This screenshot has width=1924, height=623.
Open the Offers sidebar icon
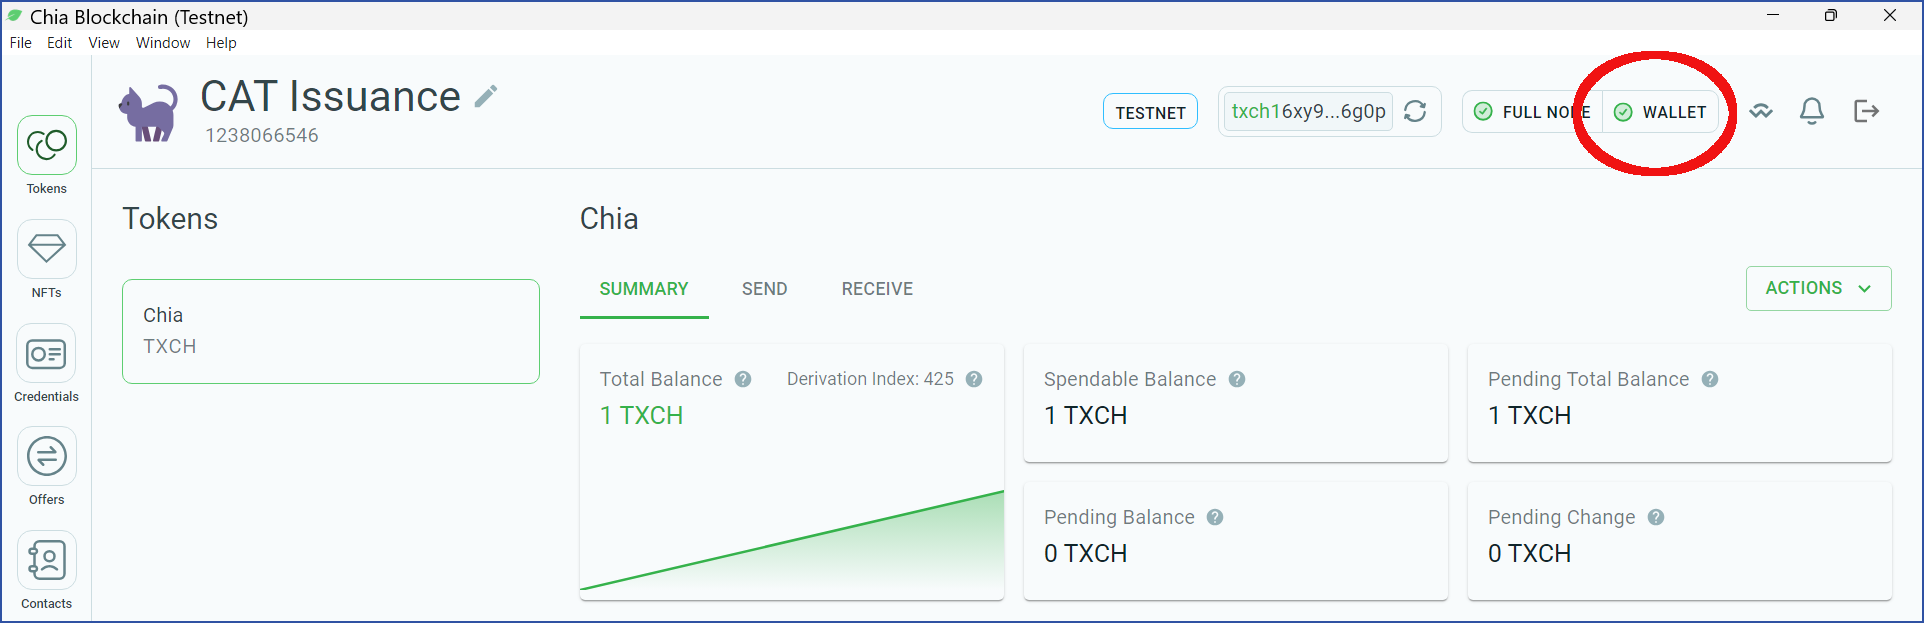(x=47, y=457)
